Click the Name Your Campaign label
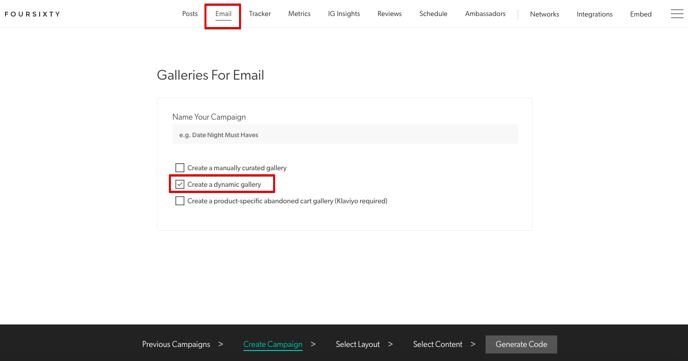 (209, 117)
